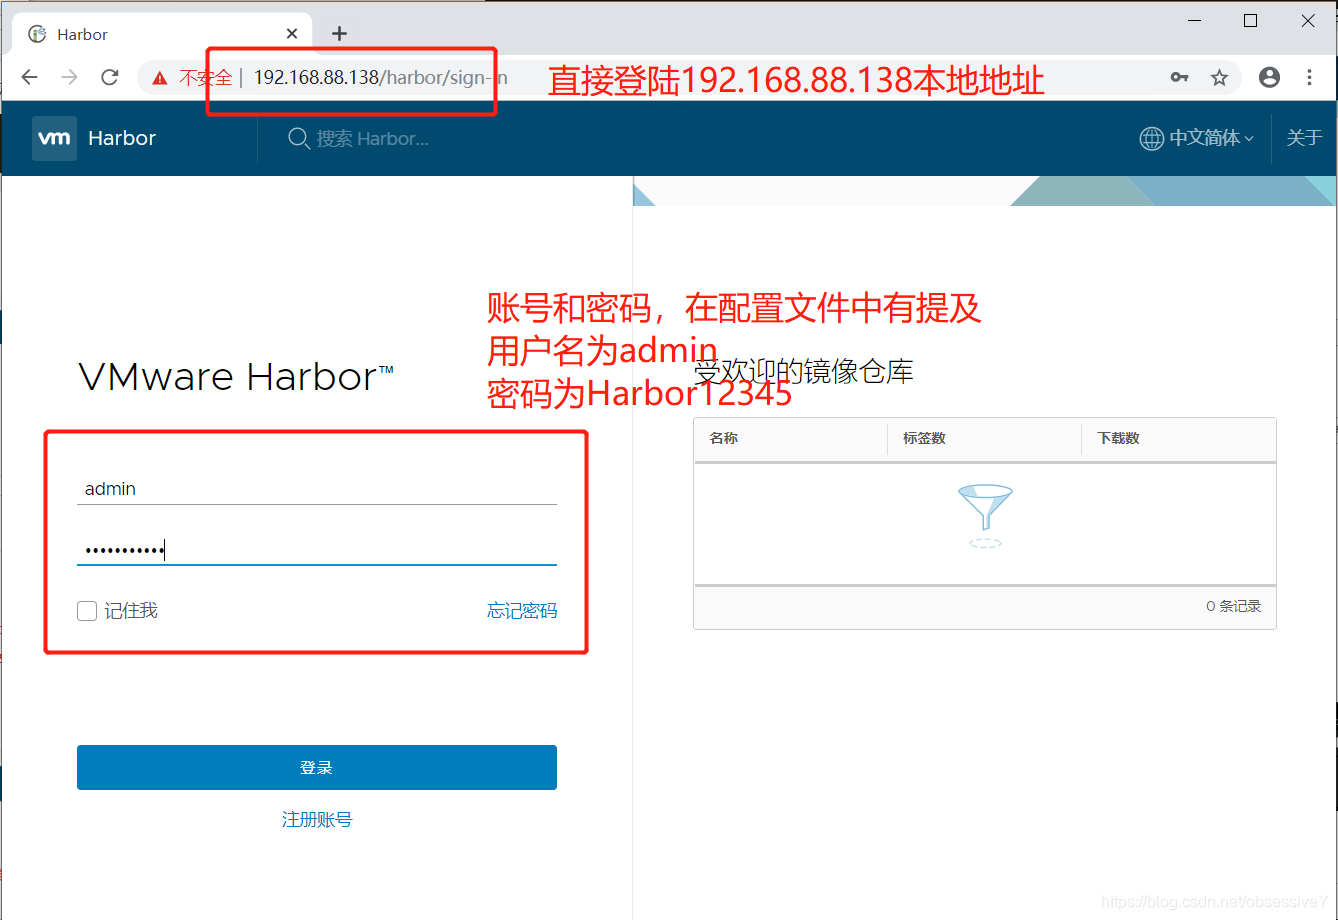Open saved passwords key icon
The height and width of the screenshot is (920, 1338).
pyautogui.click(x=1179, y=77)
